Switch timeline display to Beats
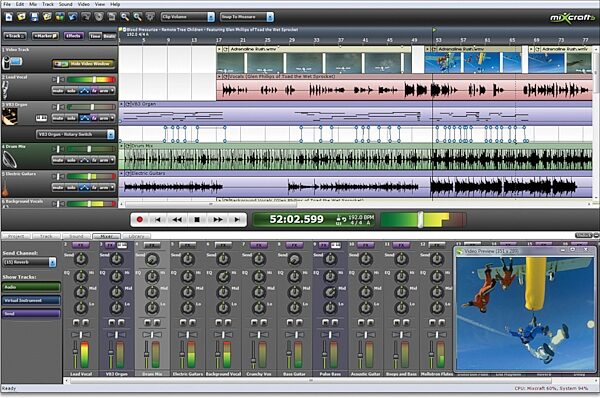The image size is (600, 398). (109, 36)
